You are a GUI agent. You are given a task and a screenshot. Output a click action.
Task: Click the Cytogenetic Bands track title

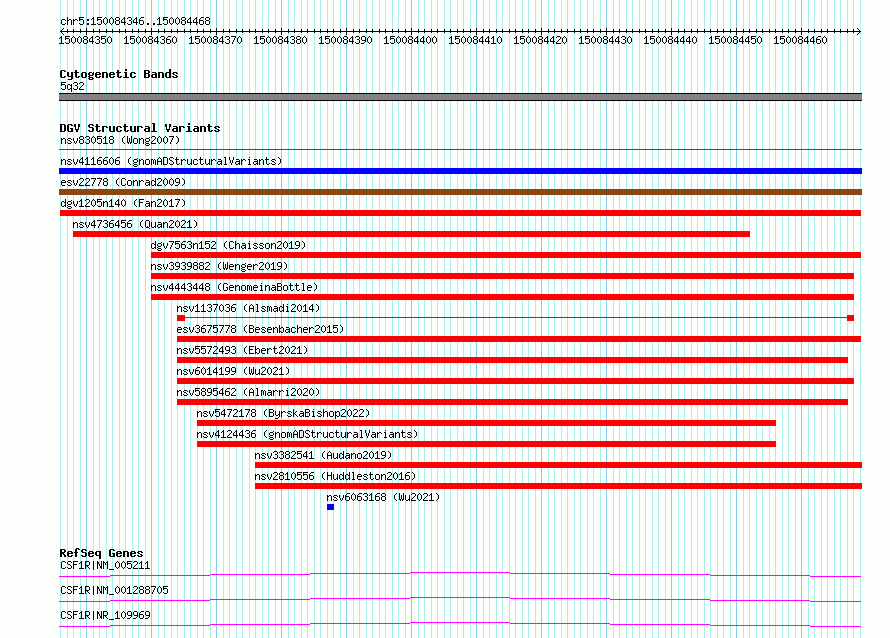pos(119,74)
